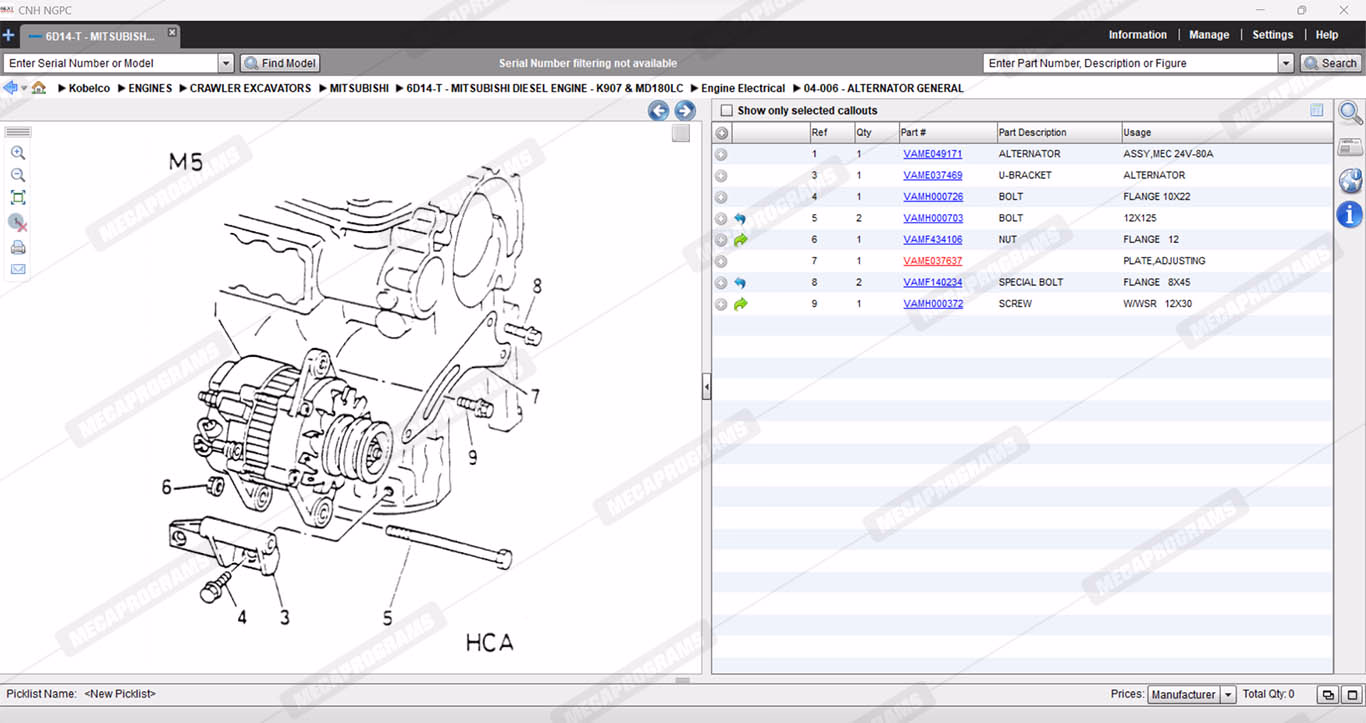This screenshot has width=1366, height=723.
Task: Click the home icon in breadcrumb bar
Action: 39,88
